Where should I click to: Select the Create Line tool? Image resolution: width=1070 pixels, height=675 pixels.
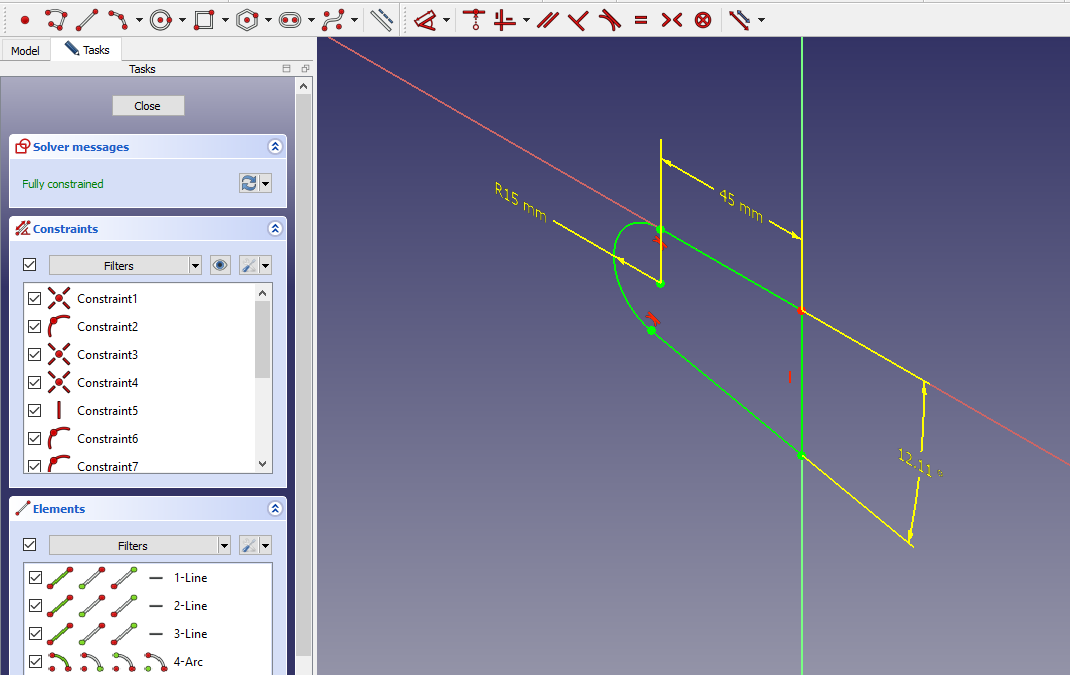87,19
